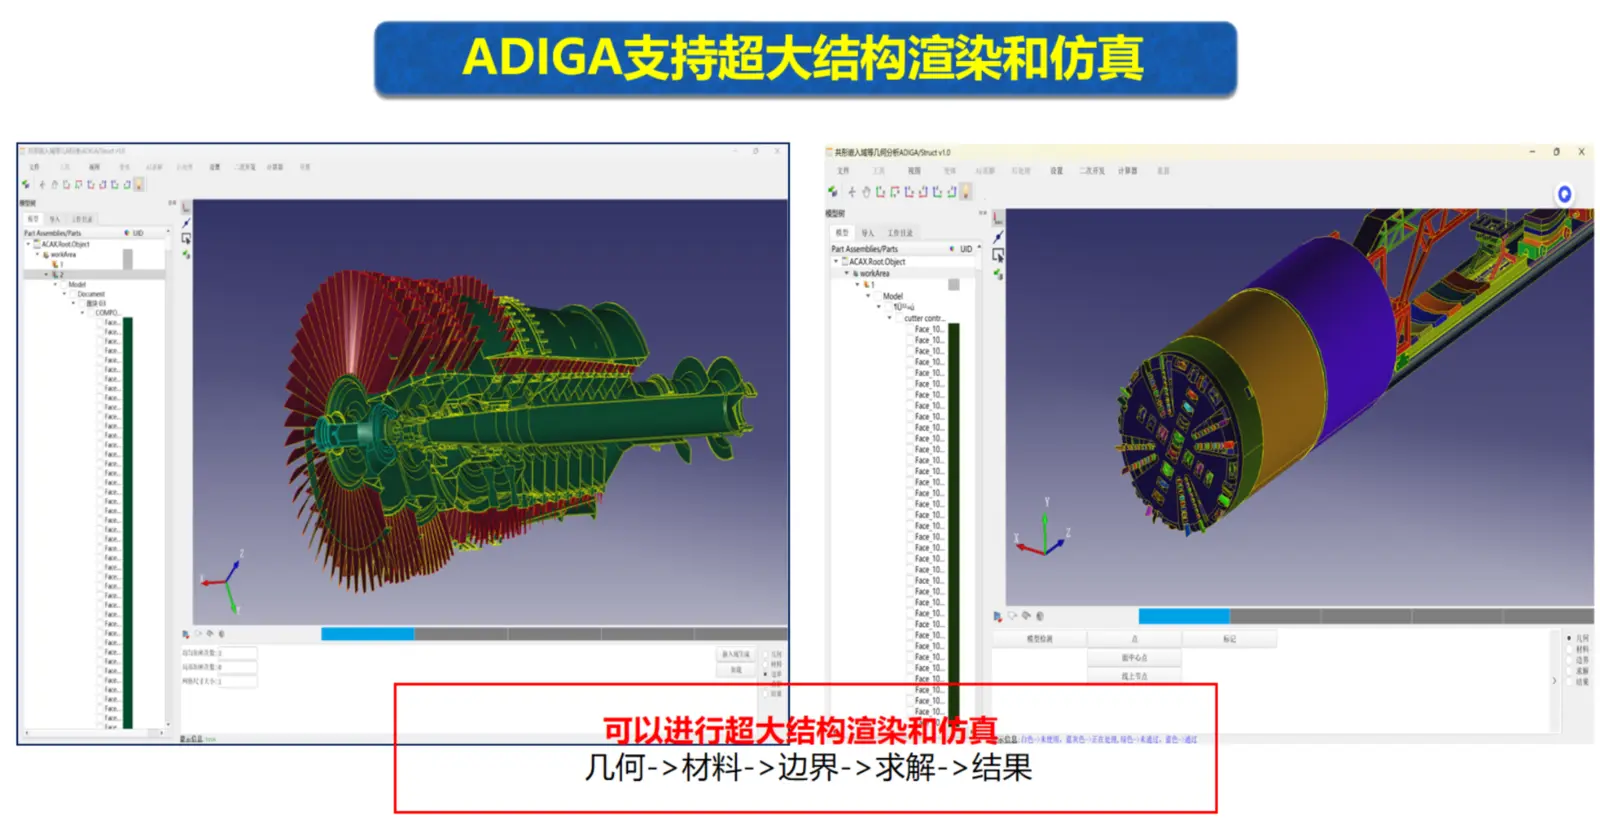
Task: Click green cubes icon beside tunnel-machine viewport
Action: [998, 274]
